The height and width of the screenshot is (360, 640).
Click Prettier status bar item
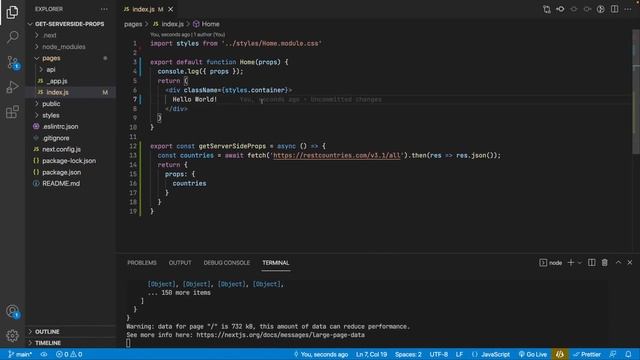(x=587, y=354)
